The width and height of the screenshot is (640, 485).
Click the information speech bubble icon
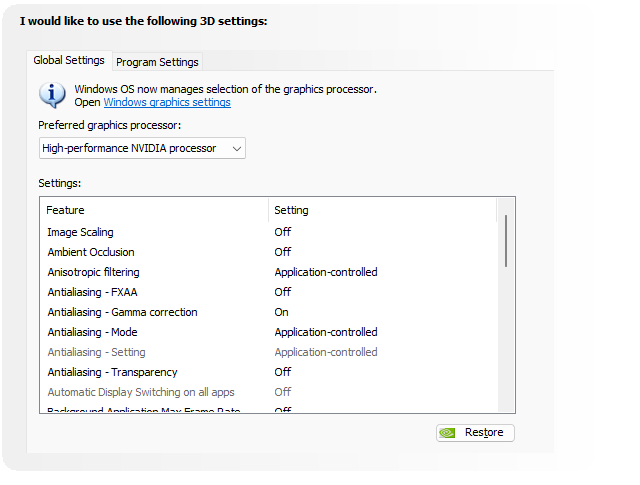click(52, 95)
